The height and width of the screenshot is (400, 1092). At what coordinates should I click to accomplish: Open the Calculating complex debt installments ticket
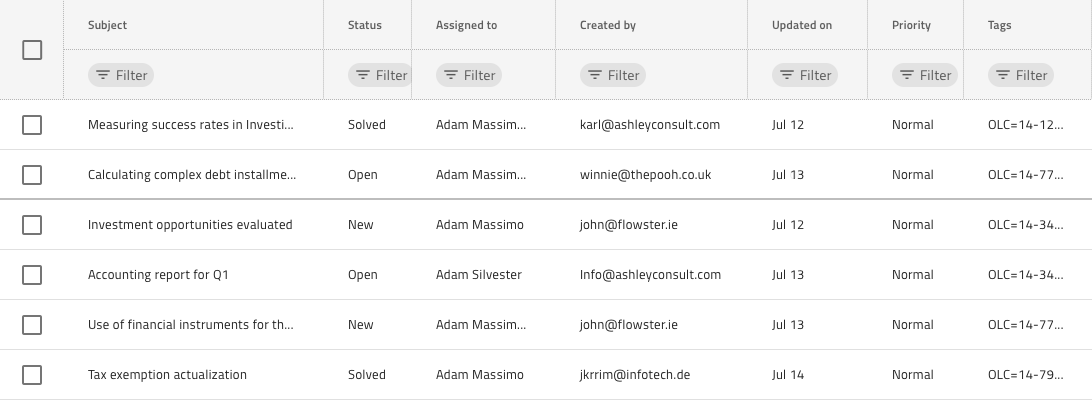[192, 175]
